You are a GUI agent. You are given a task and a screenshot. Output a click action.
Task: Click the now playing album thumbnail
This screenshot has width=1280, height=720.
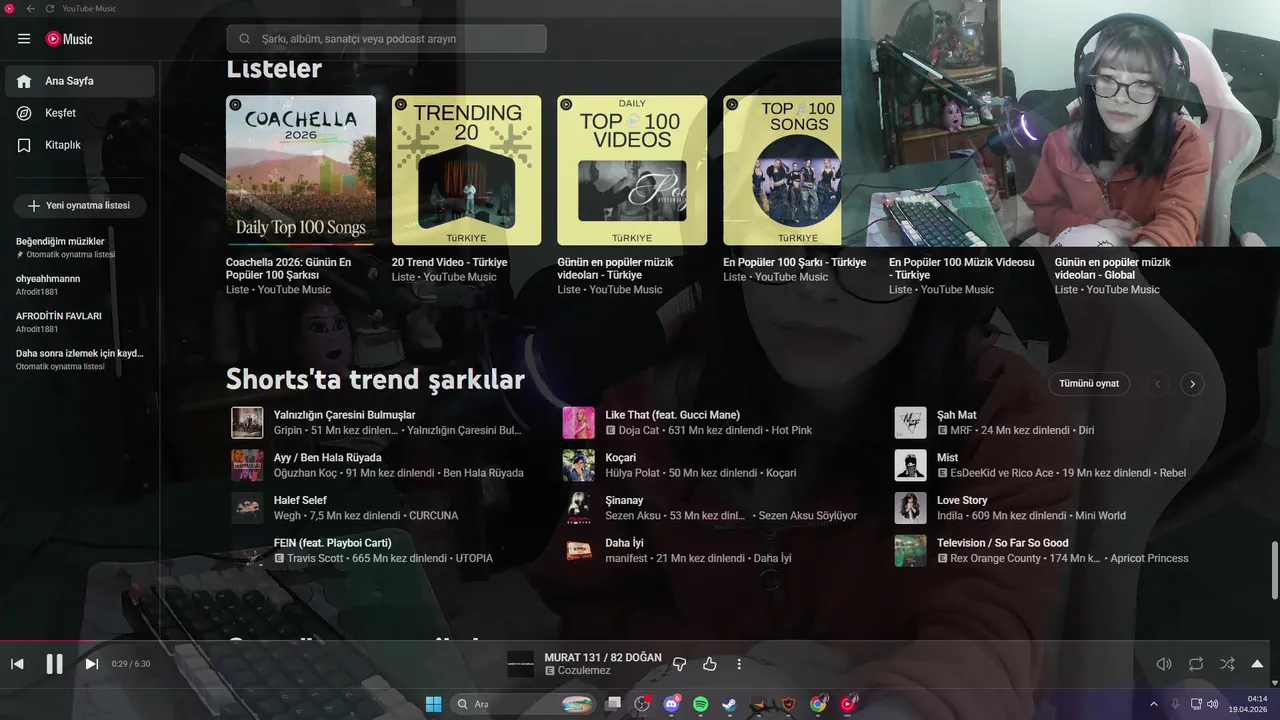(x=521, y=664)
